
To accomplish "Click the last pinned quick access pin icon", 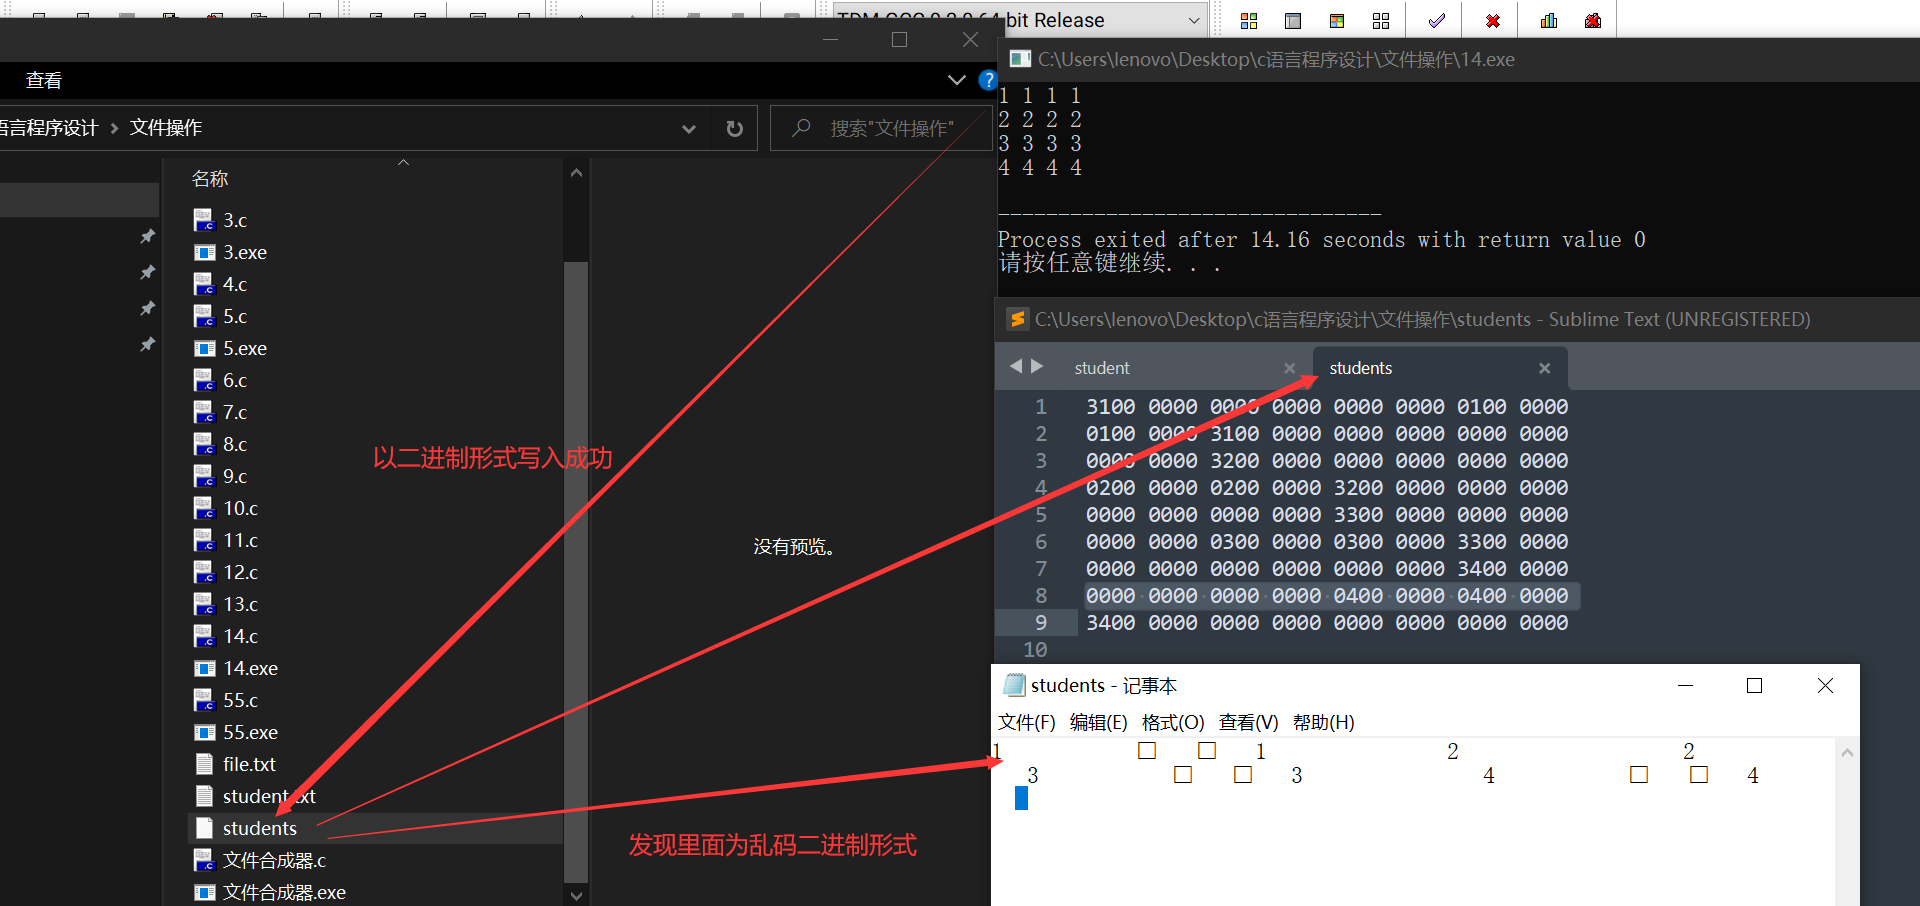I will pyautogui.click(x=148, y=344).
